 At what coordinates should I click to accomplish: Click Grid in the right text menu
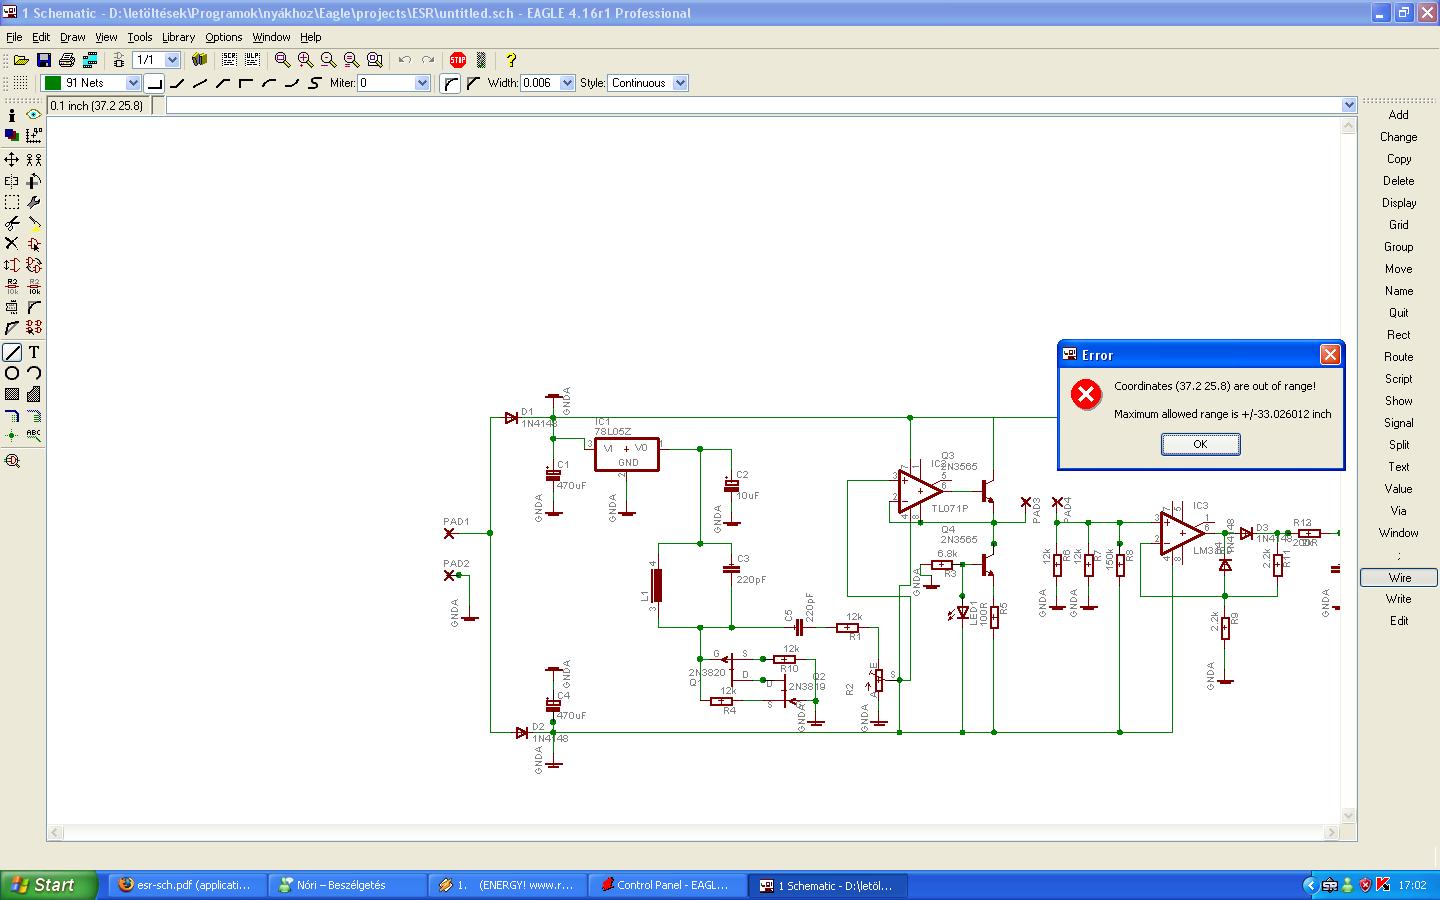tap(1399, 225)
